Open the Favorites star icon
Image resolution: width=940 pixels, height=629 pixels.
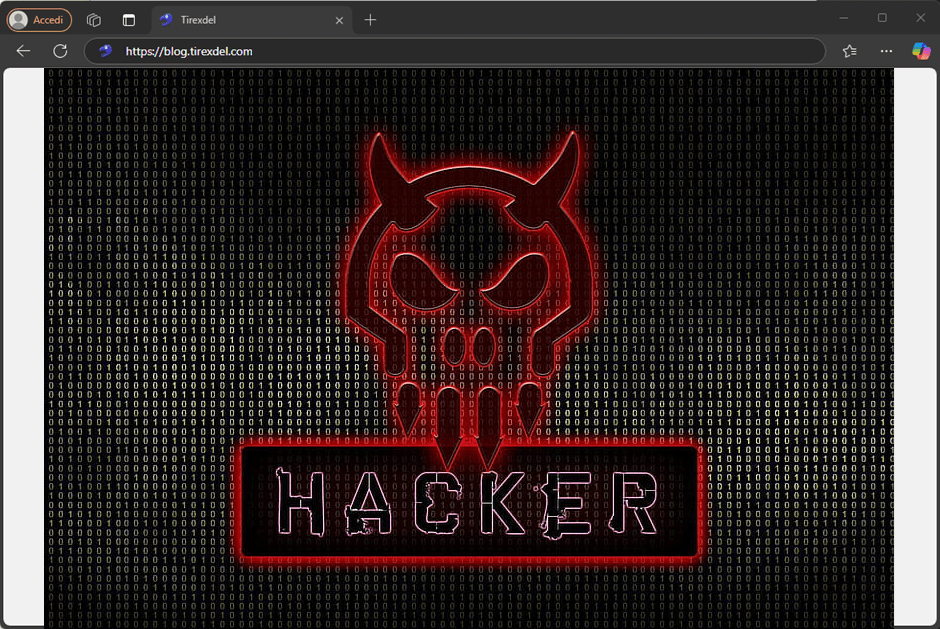(849, 51)
